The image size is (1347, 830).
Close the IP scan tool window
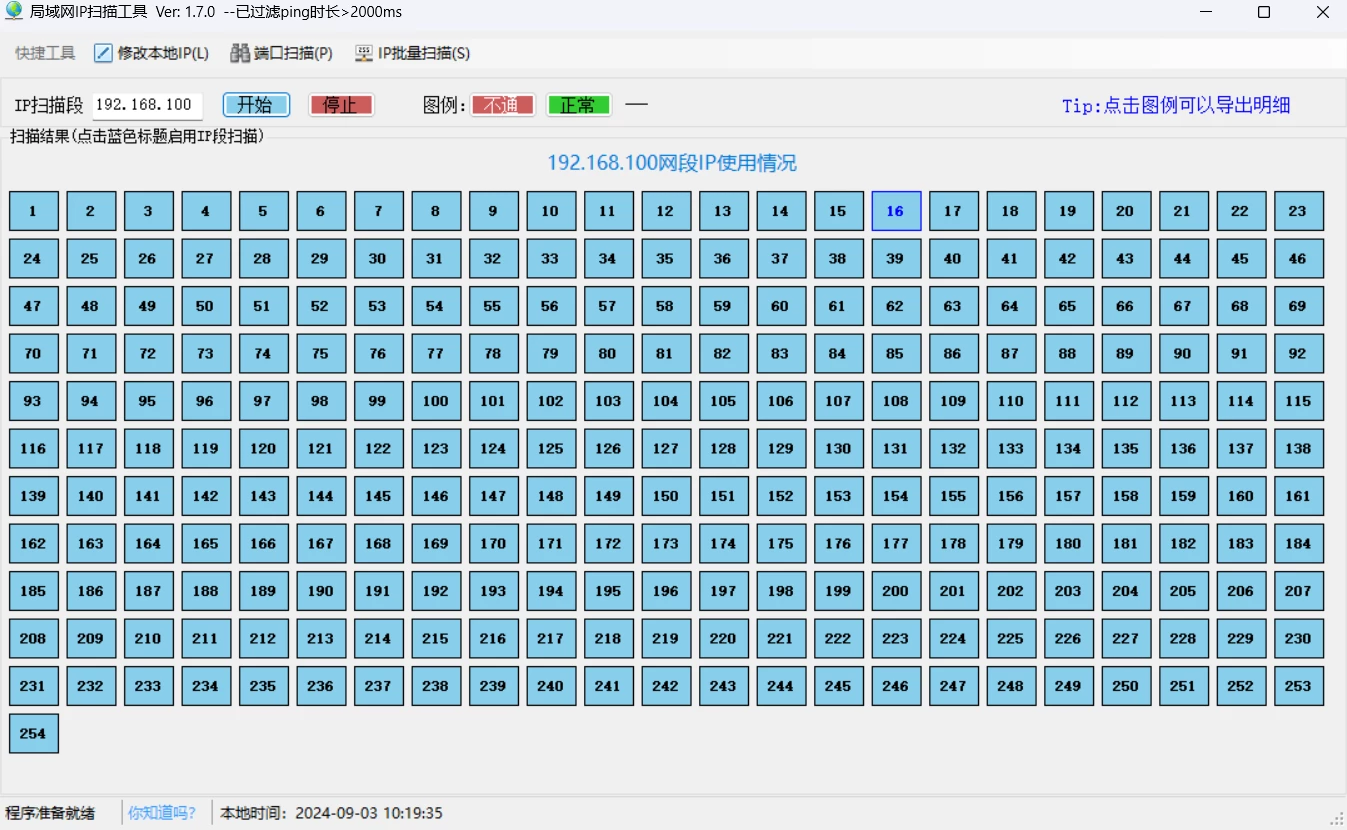click(x=1323, y=12)
